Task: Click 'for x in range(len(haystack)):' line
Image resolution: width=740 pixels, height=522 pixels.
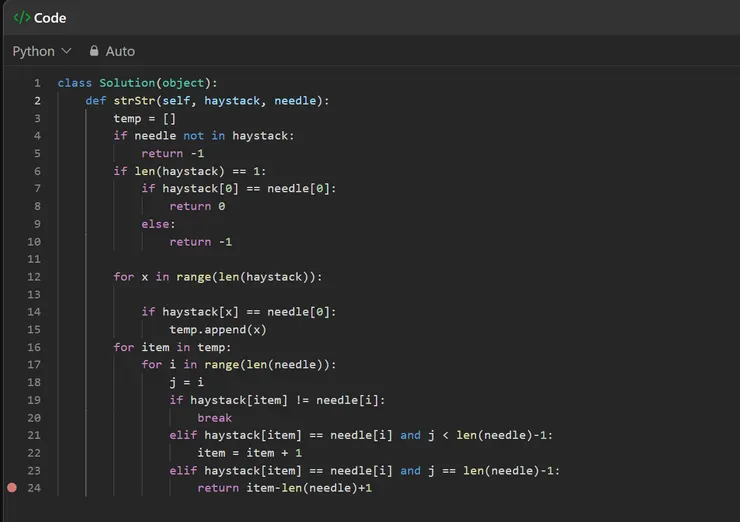Action: [218, 277]
